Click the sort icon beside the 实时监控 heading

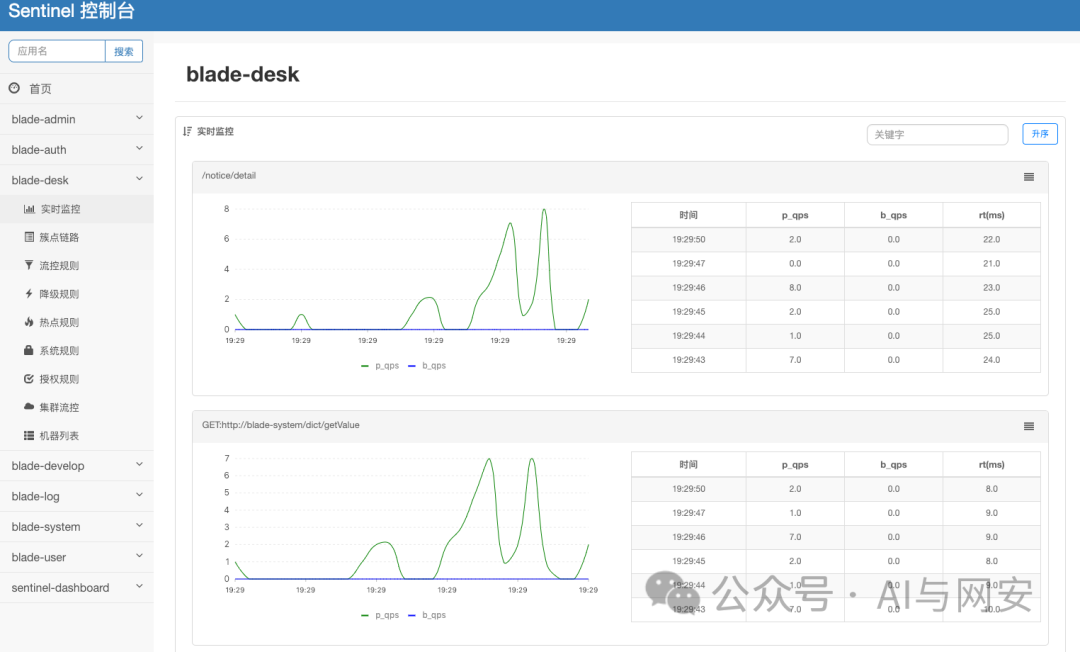click(x=187, y=131)
